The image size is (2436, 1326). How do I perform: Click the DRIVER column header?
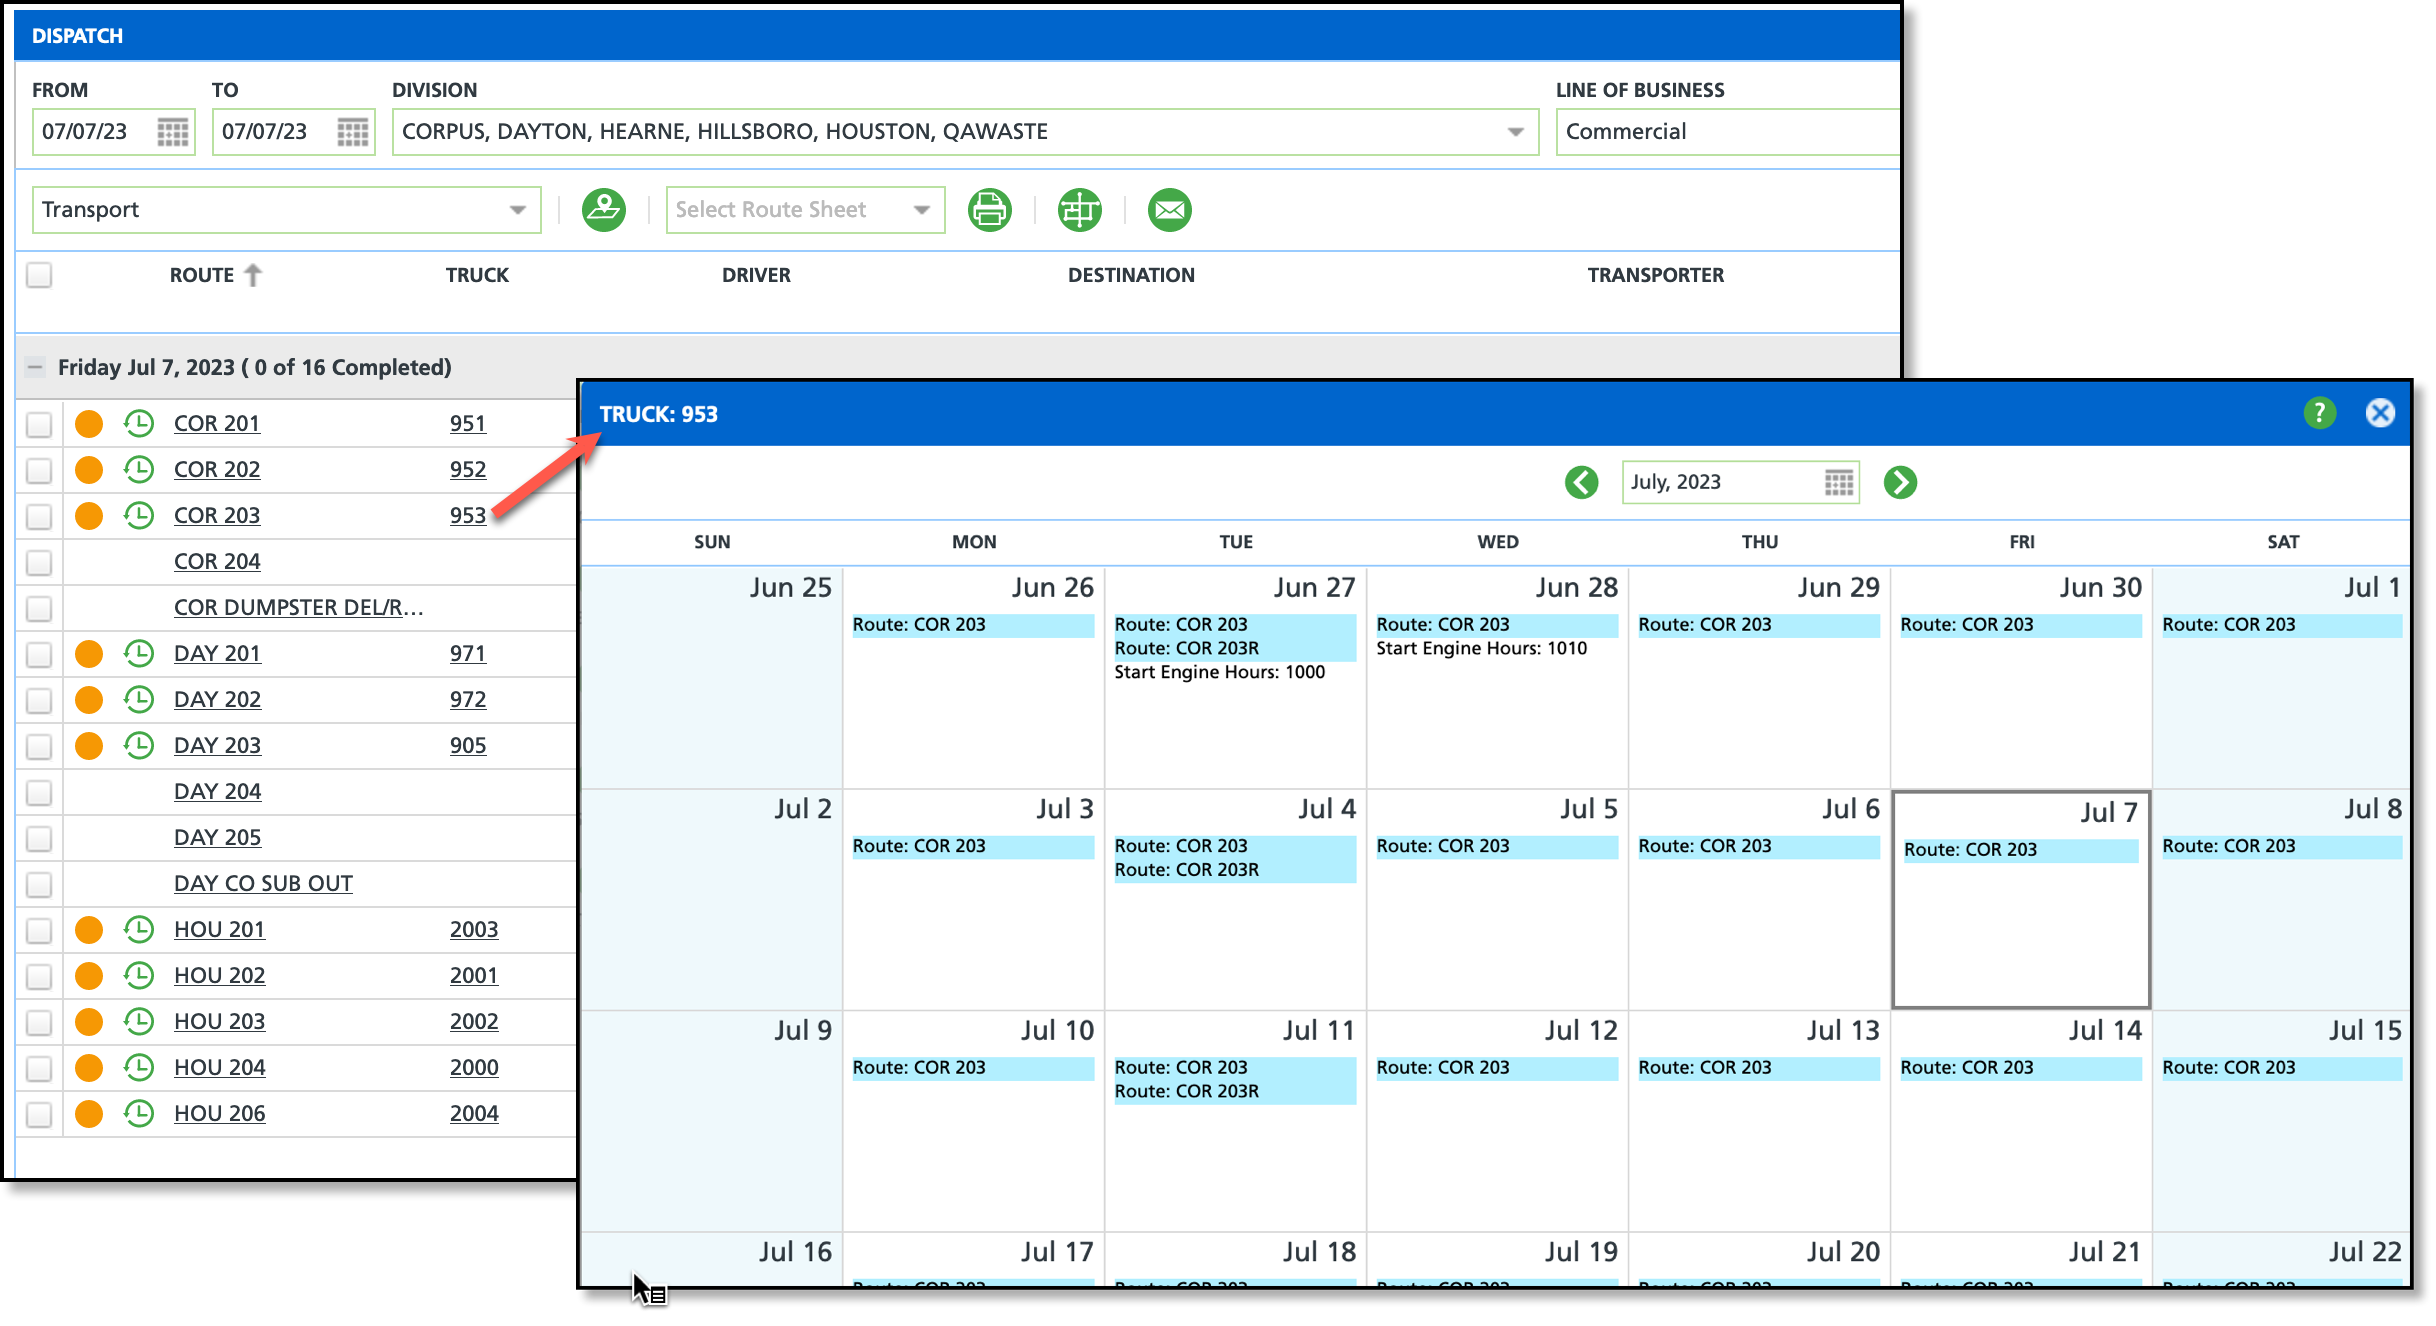(756, 275)
